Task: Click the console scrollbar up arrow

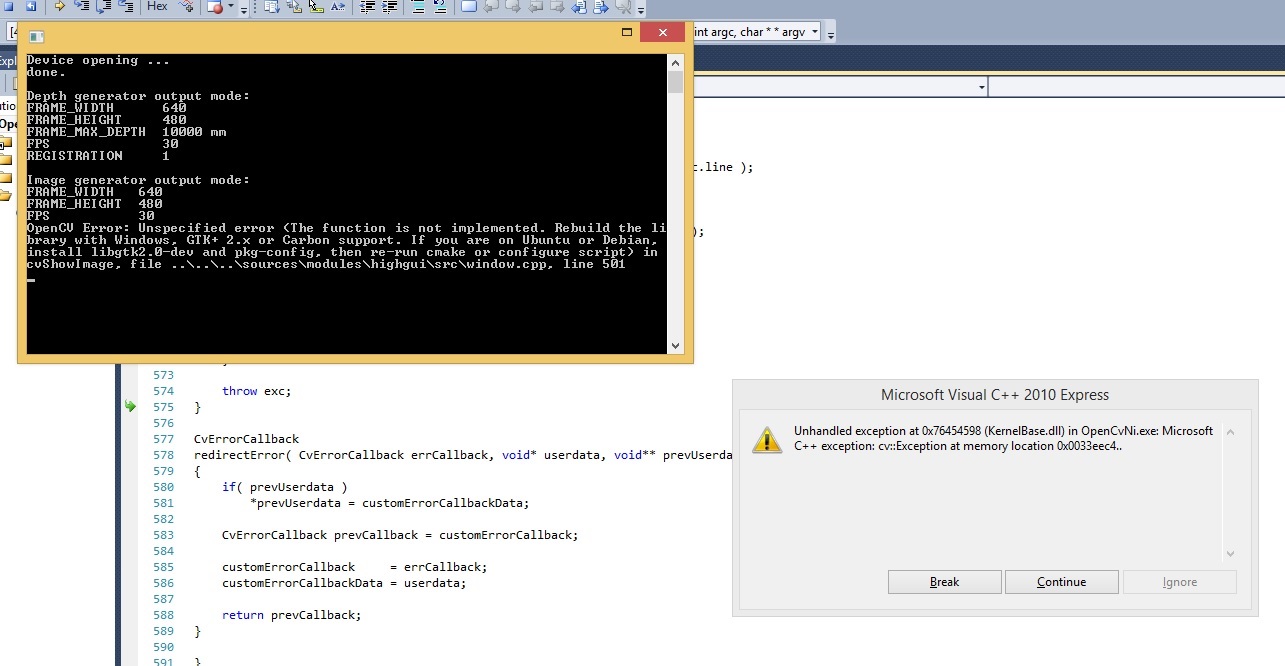Action: click(x=676, y=62)
